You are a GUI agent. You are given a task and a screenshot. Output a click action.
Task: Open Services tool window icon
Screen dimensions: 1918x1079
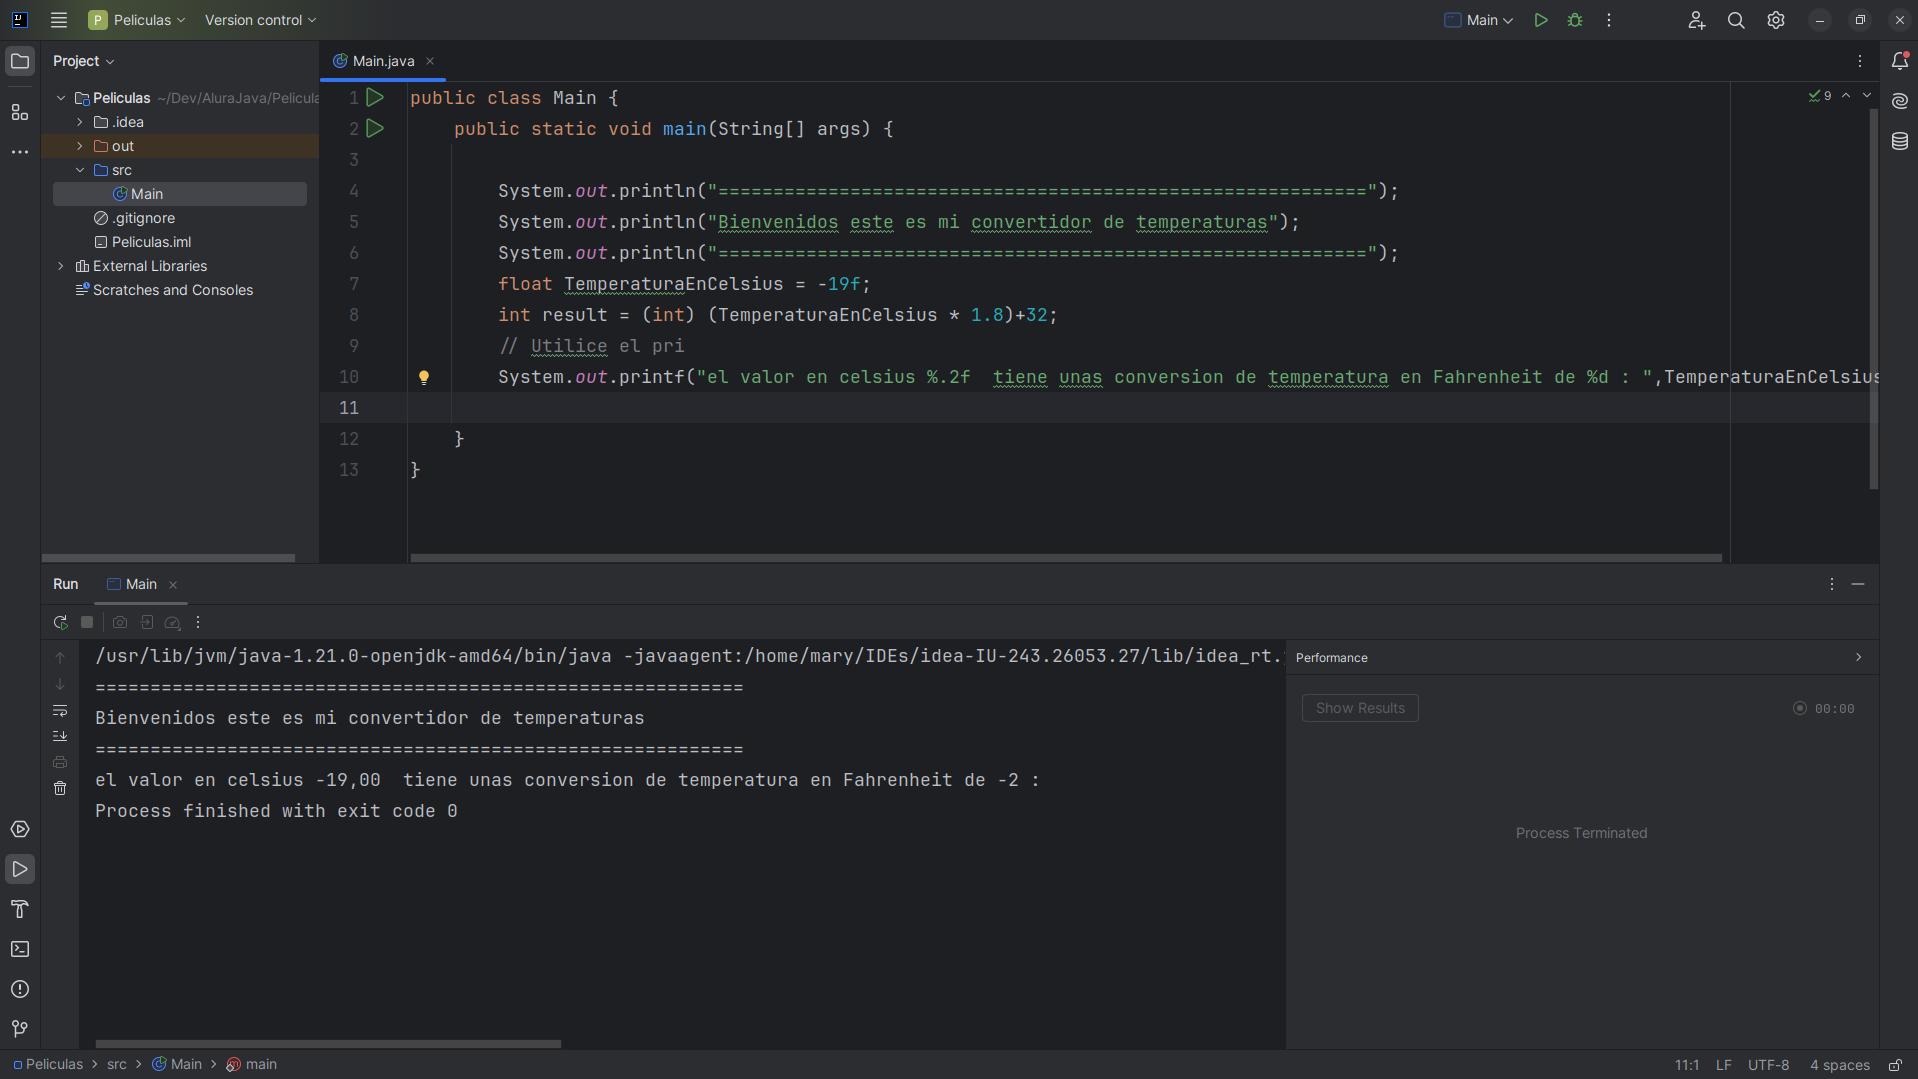point(20,829)
